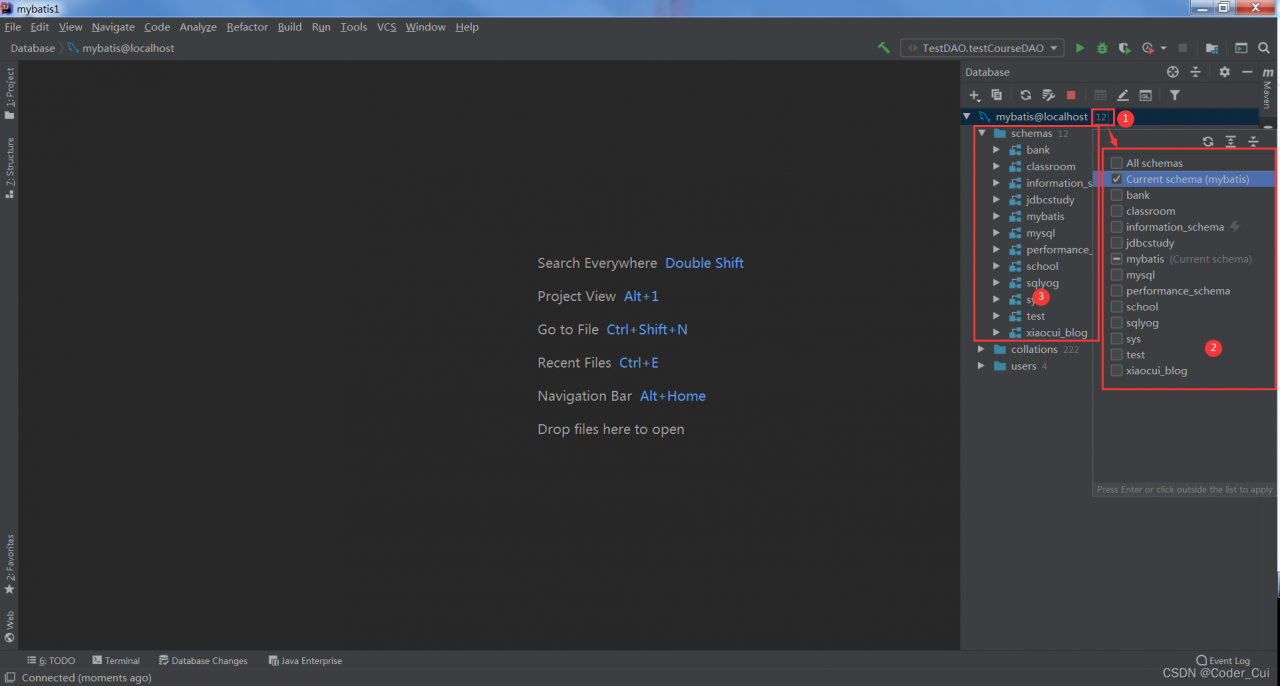
Task: Open Database panel settings gear
Action: [1224, 72]
